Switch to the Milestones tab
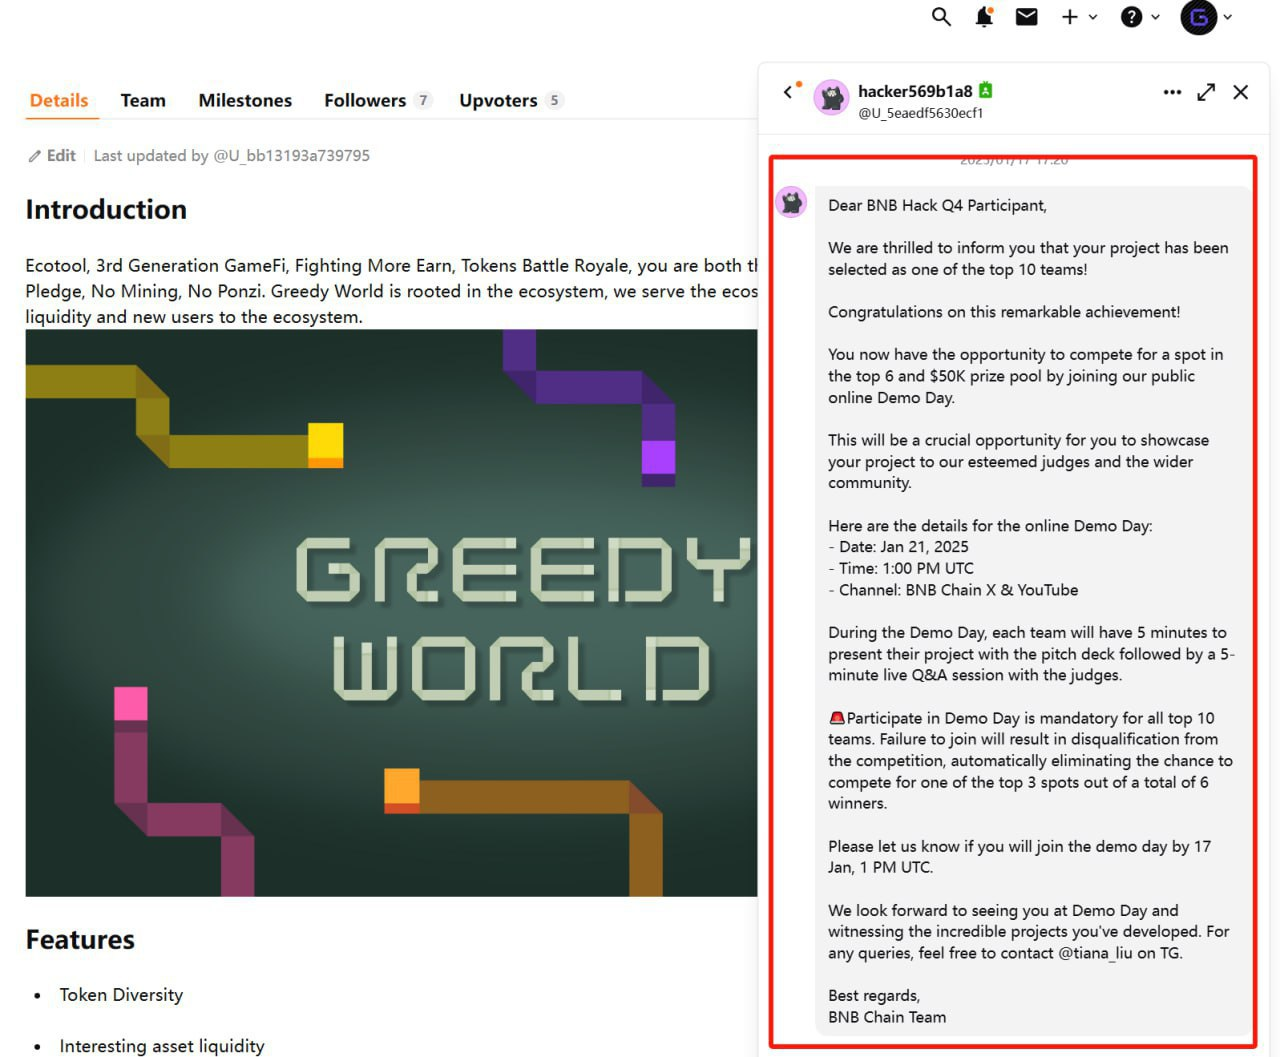1280x1057 pixels. [x=245, y=100]
